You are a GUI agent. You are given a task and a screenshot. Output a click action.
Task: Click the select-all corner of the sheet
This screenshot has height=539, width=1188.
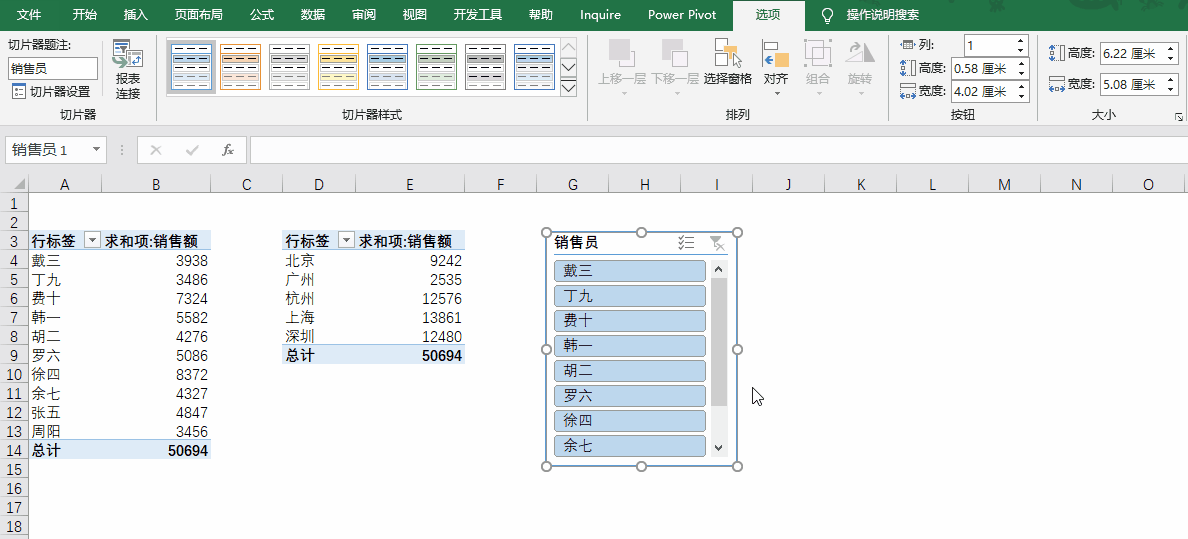tap(14, 184)
